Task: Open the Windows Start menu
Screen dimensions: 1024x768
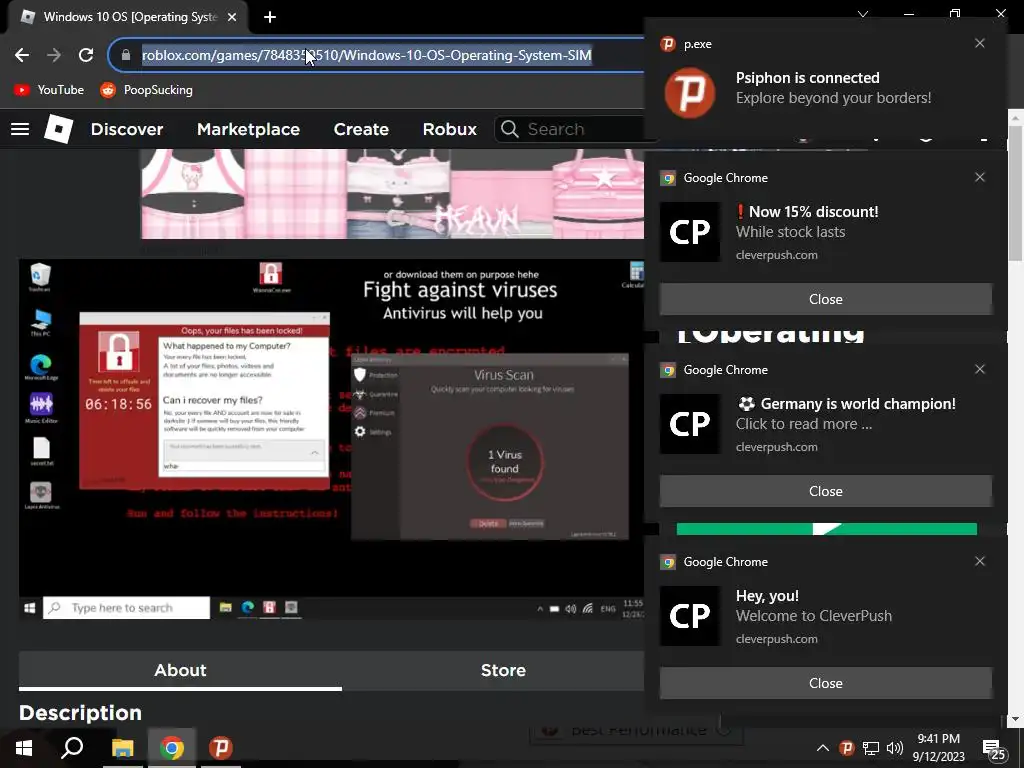Action: click(24, 748)
